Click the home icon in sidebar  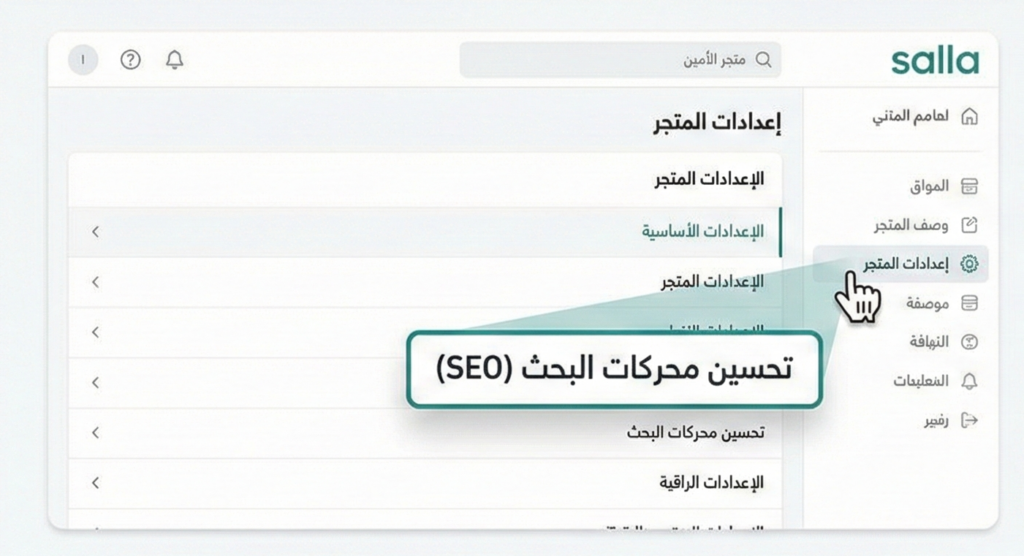pos(968,117)
